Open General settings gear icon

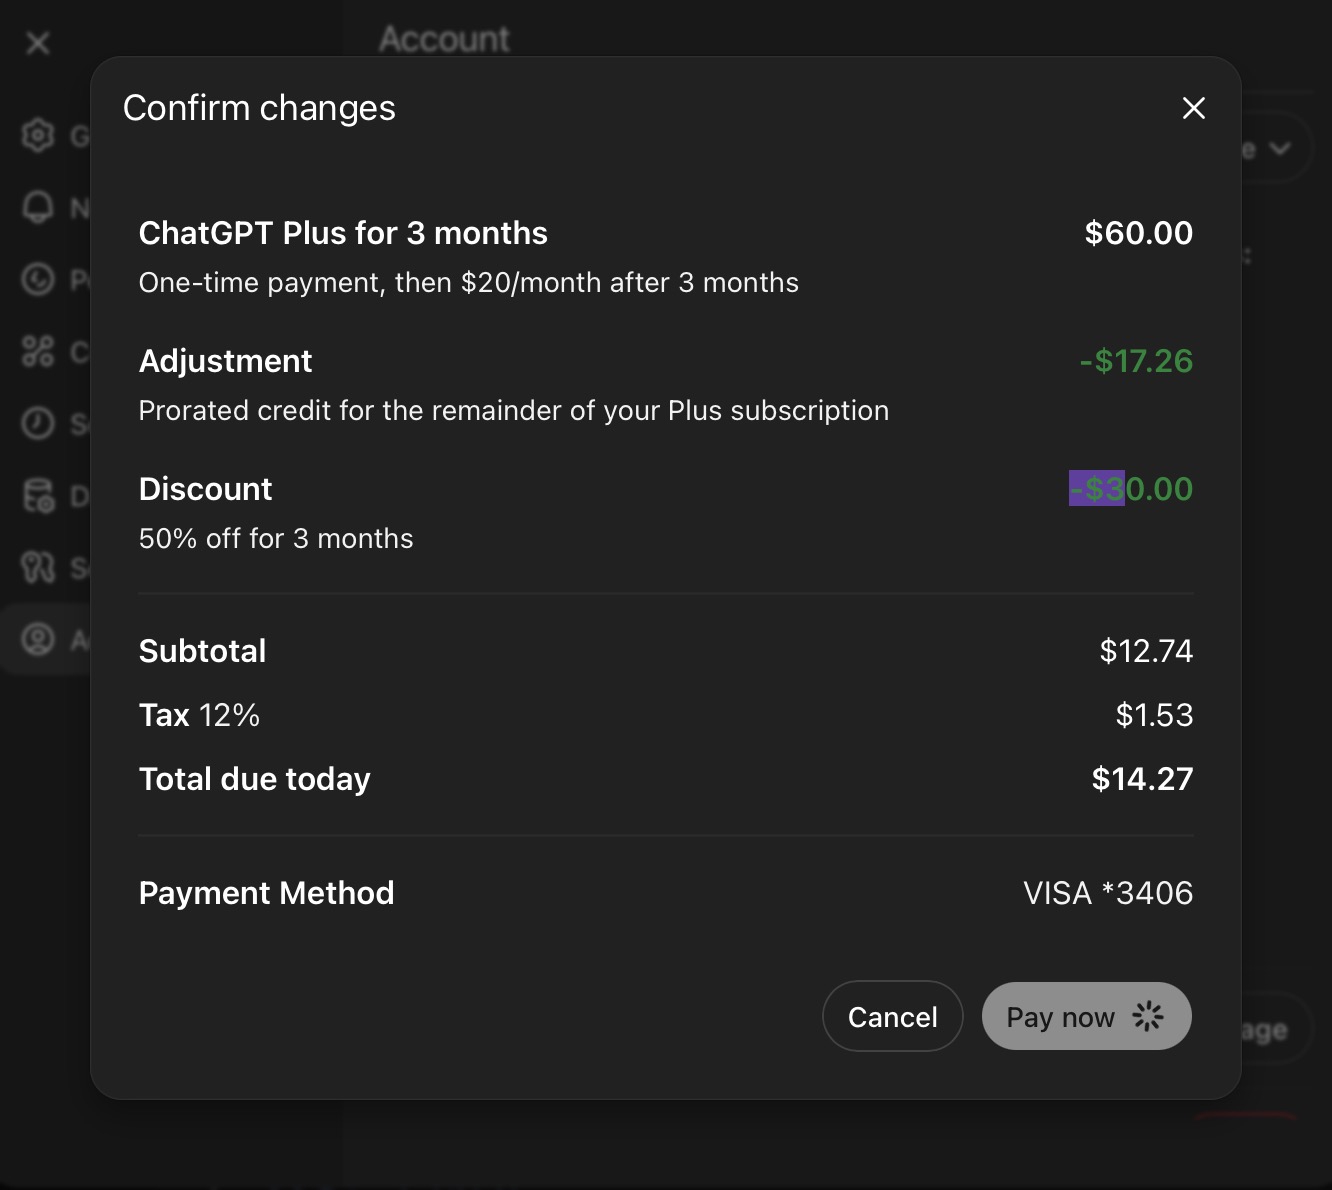coord(38,135)
